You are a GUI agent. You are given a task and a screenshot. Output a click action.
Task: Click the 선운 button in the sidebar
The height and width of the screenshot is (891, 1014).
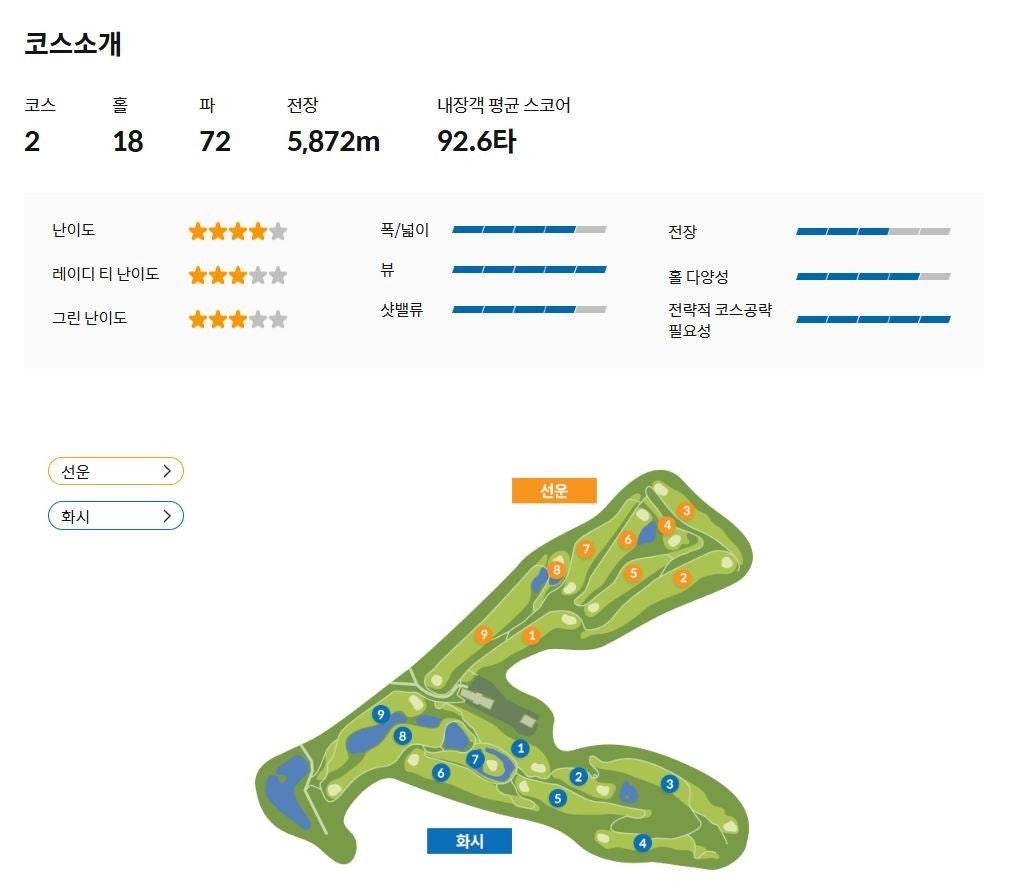coord(116,471)
